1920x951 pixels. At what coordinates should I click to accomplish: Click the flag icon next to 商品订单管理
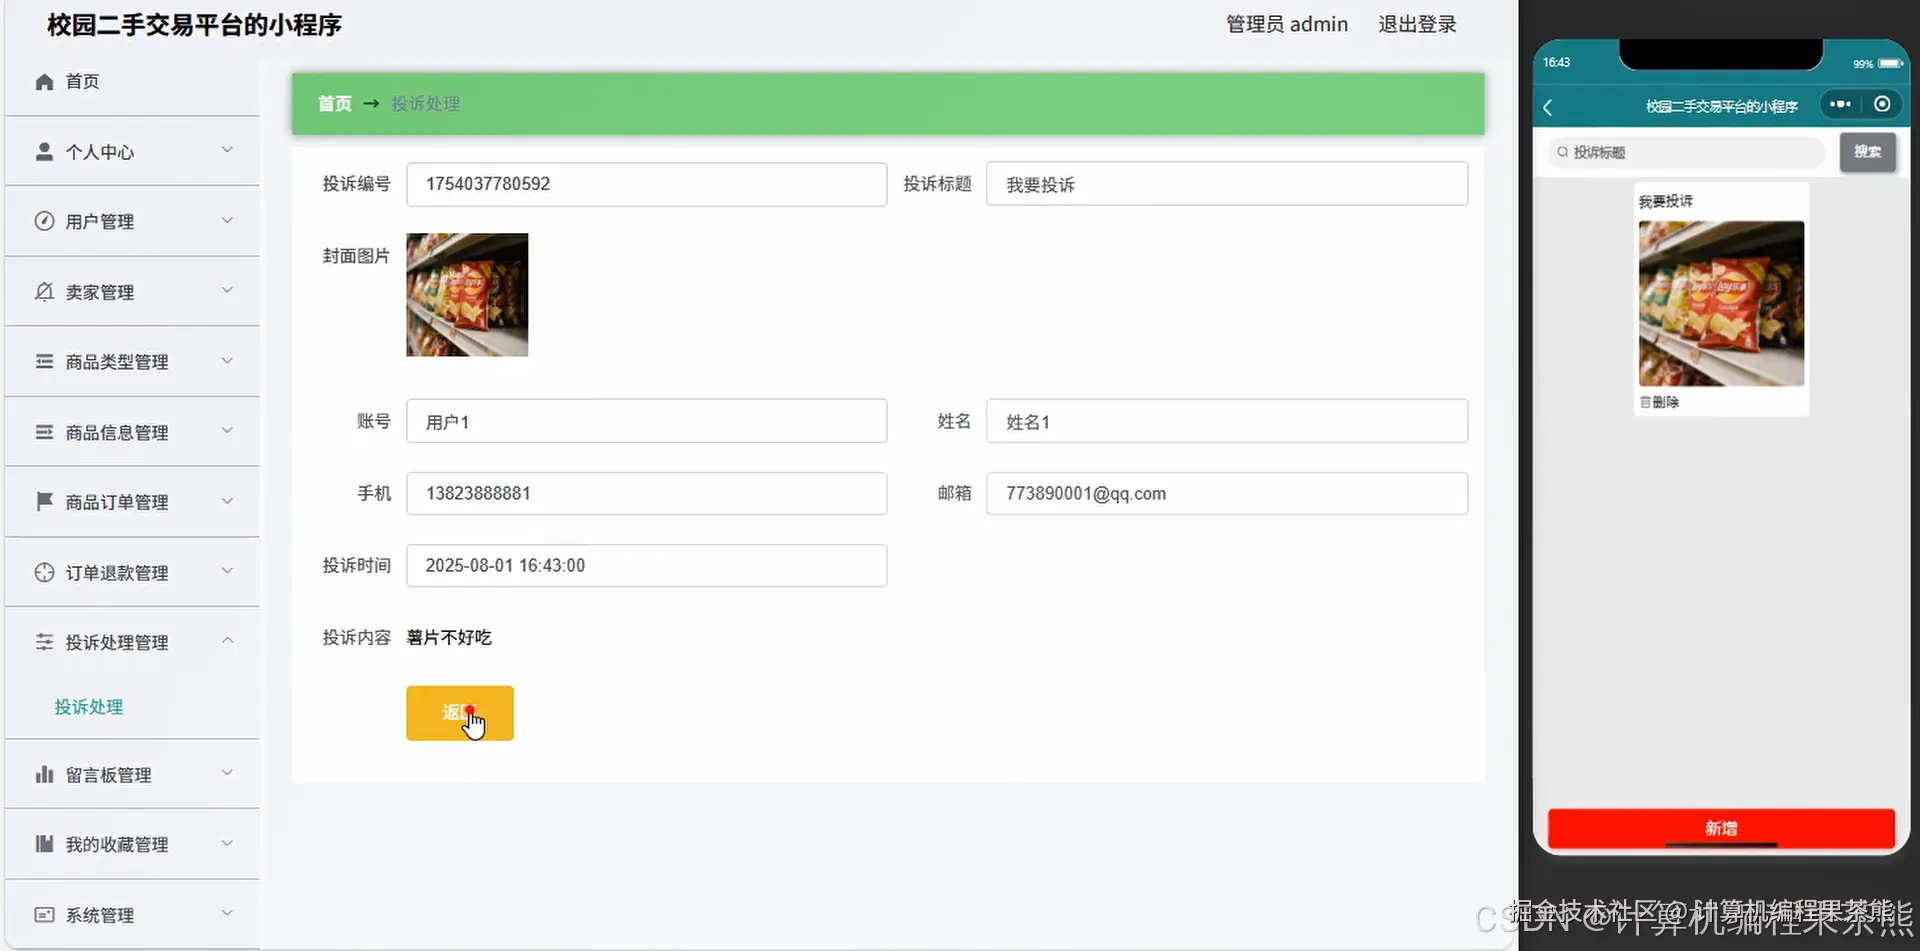(44, 501)
